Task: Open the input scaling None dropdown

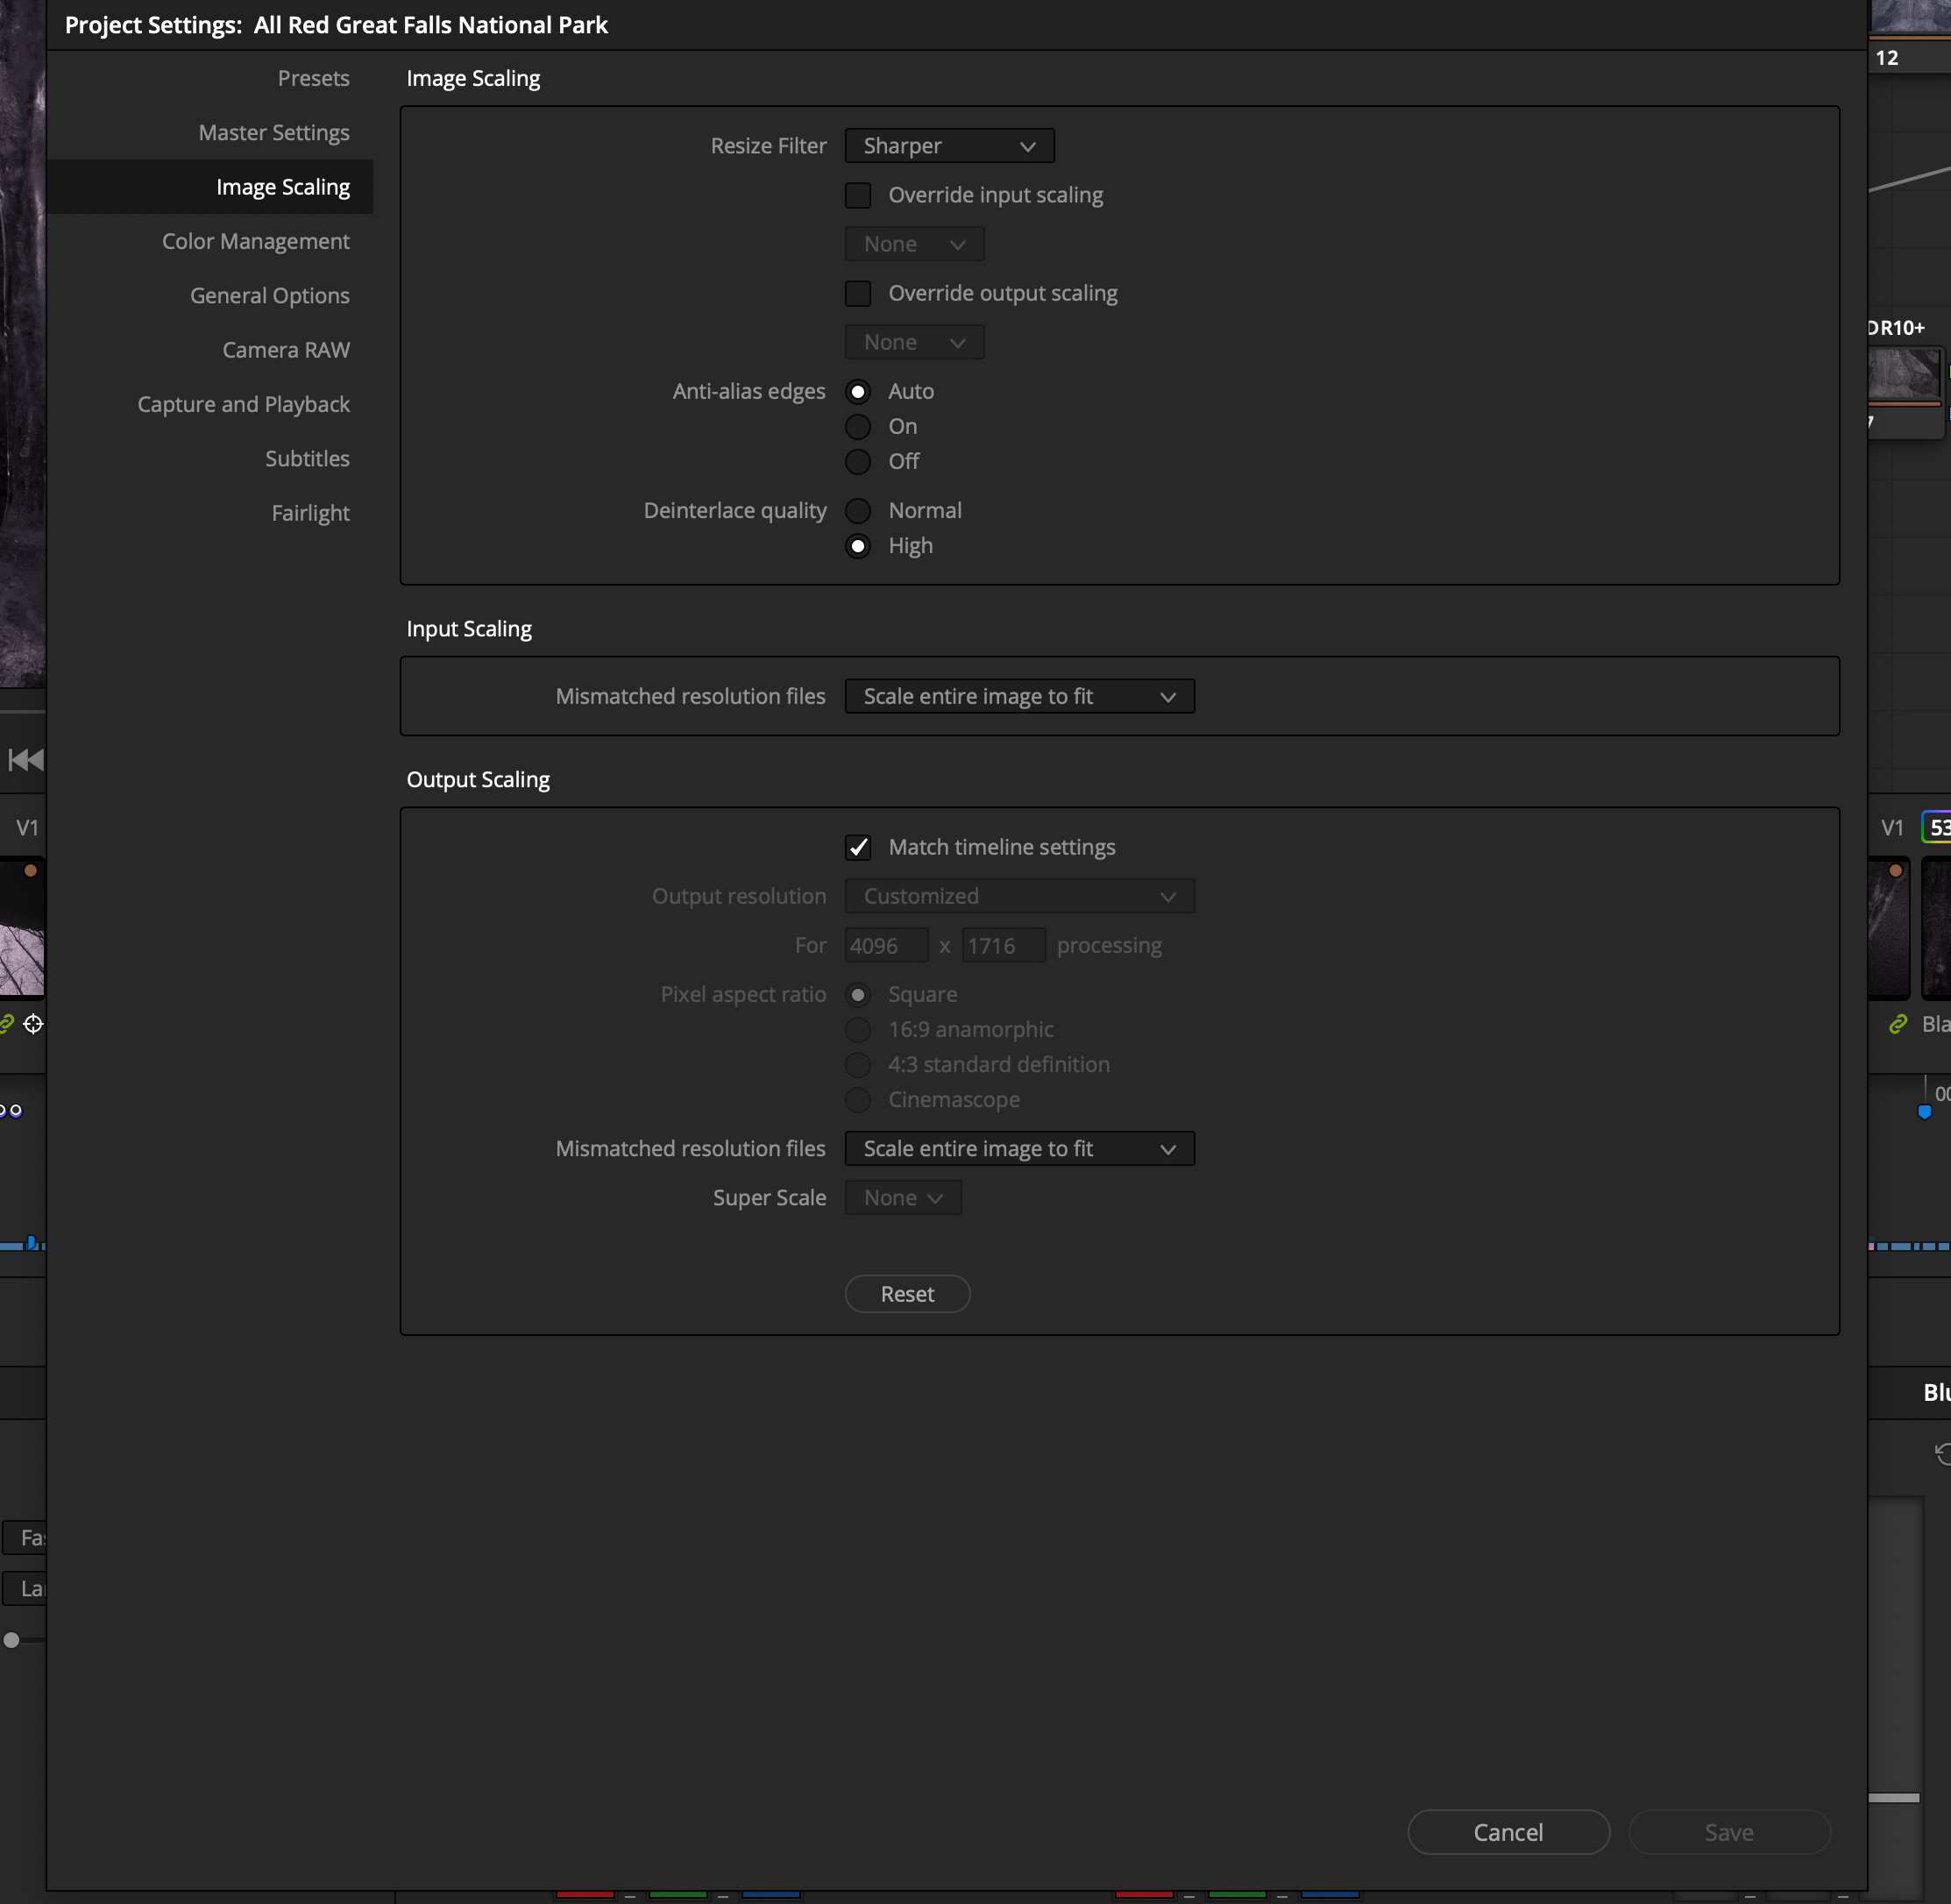Action: pyautogui.click(x=914, y=244)
